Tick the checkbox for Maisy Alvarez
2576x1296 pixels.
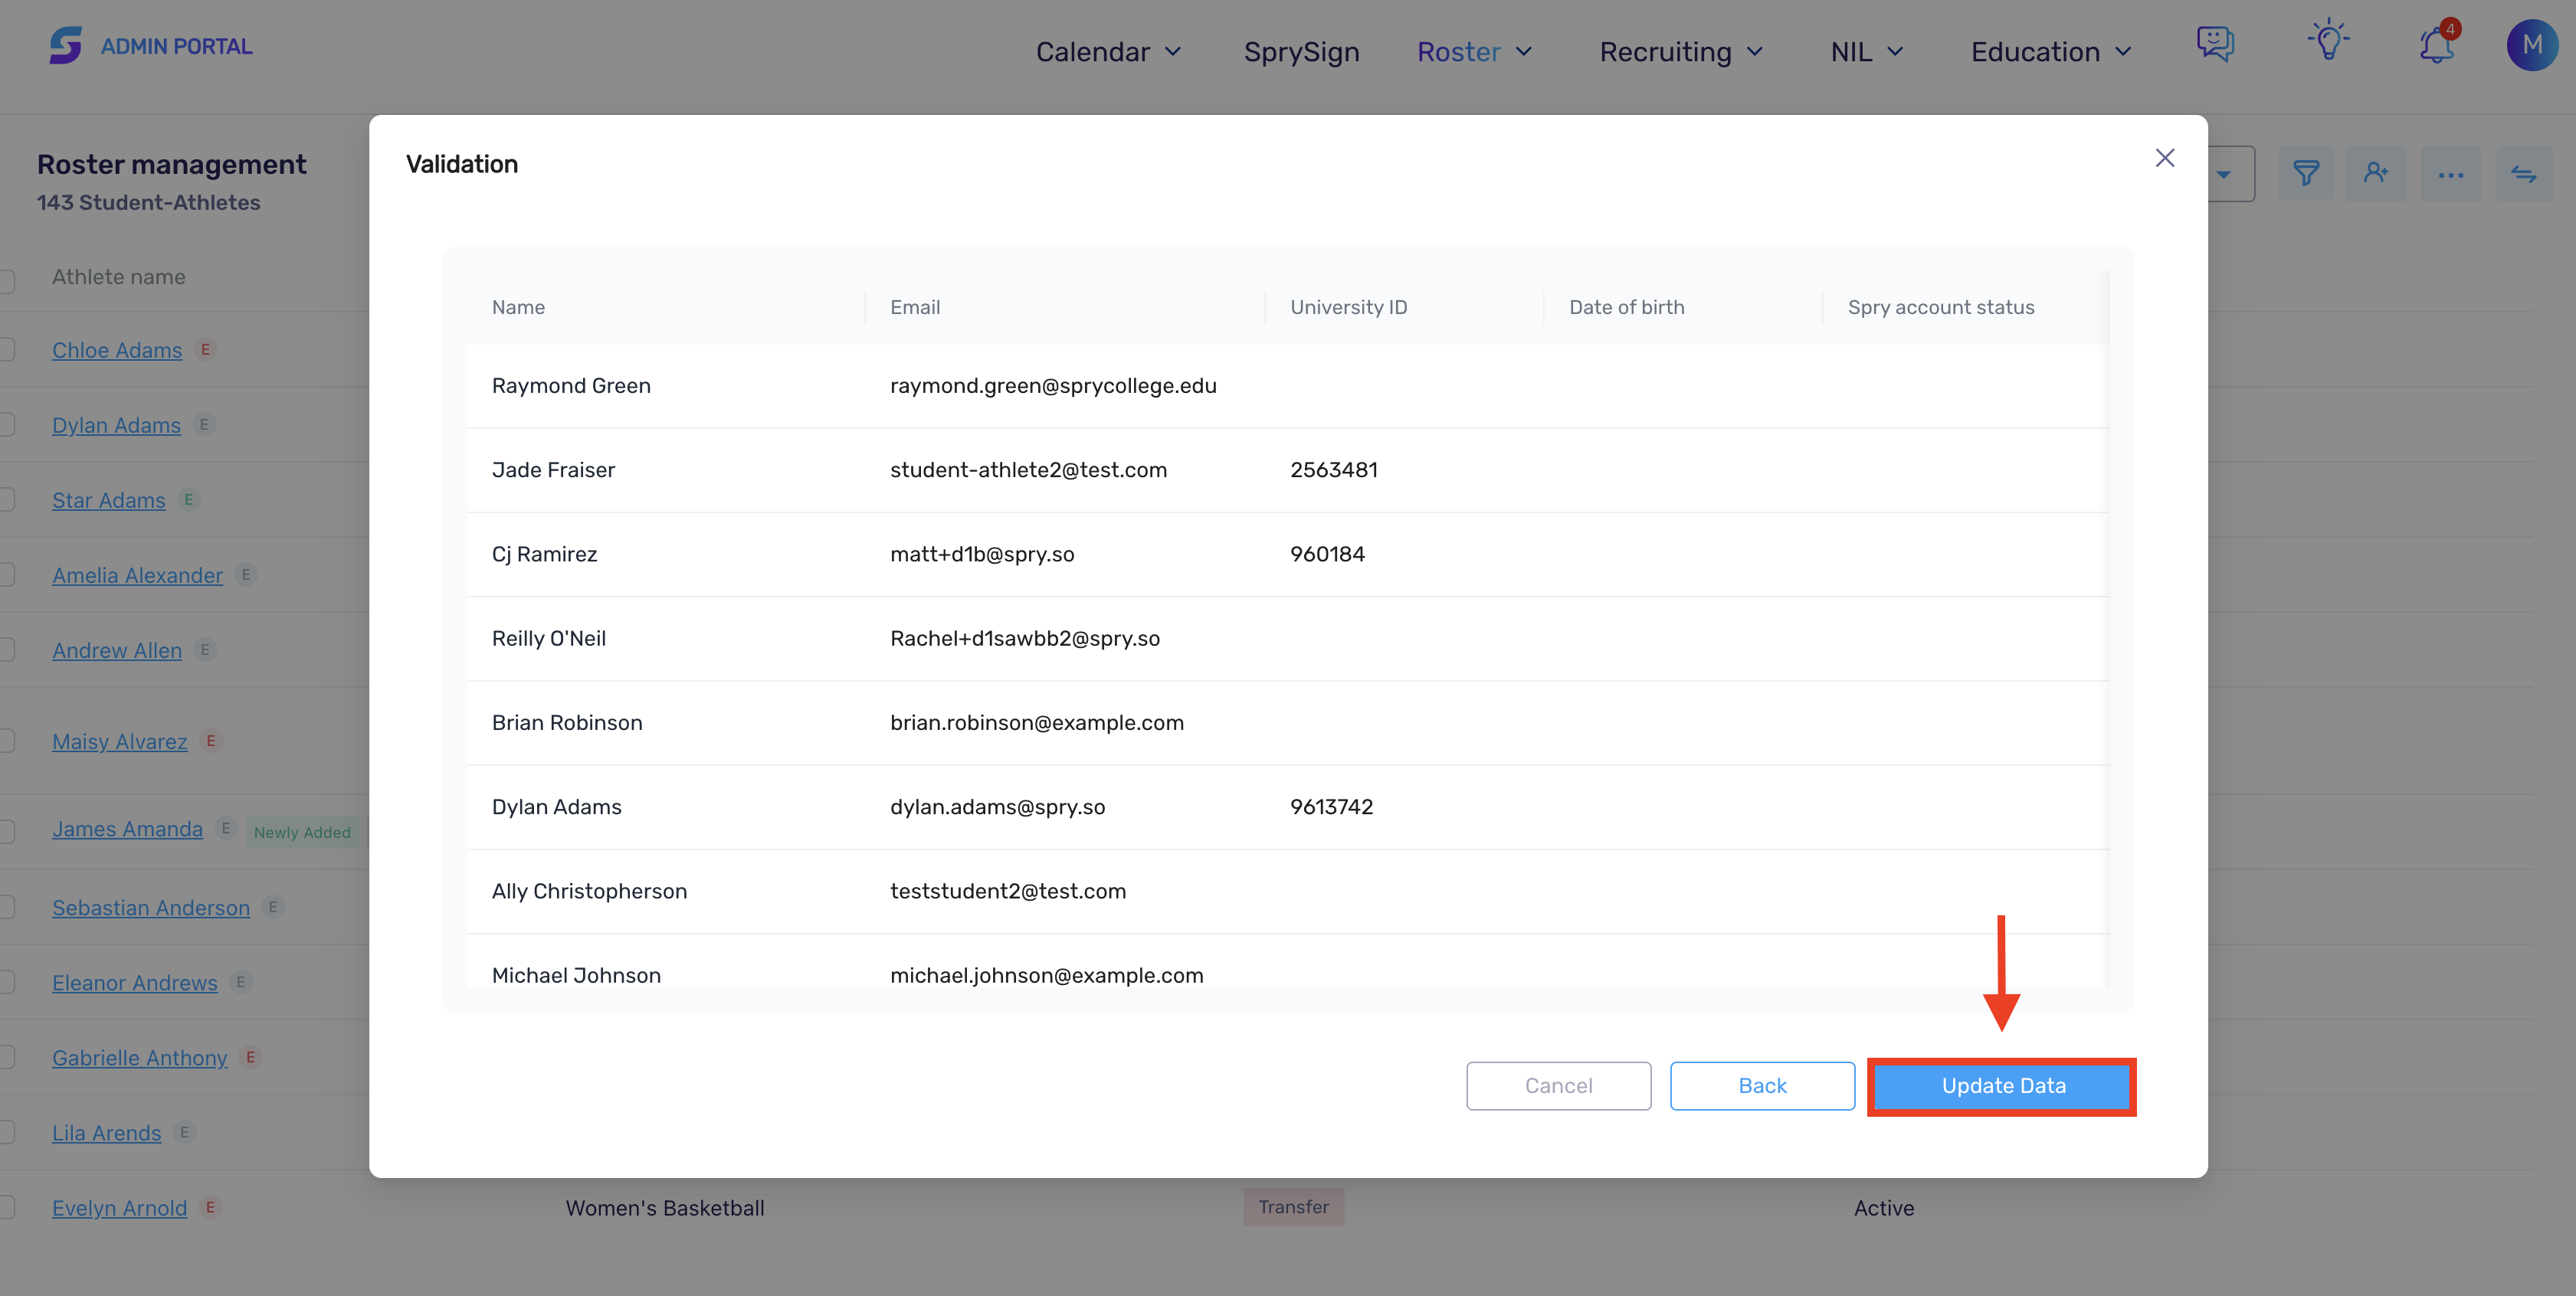click(x=6, y=741)
